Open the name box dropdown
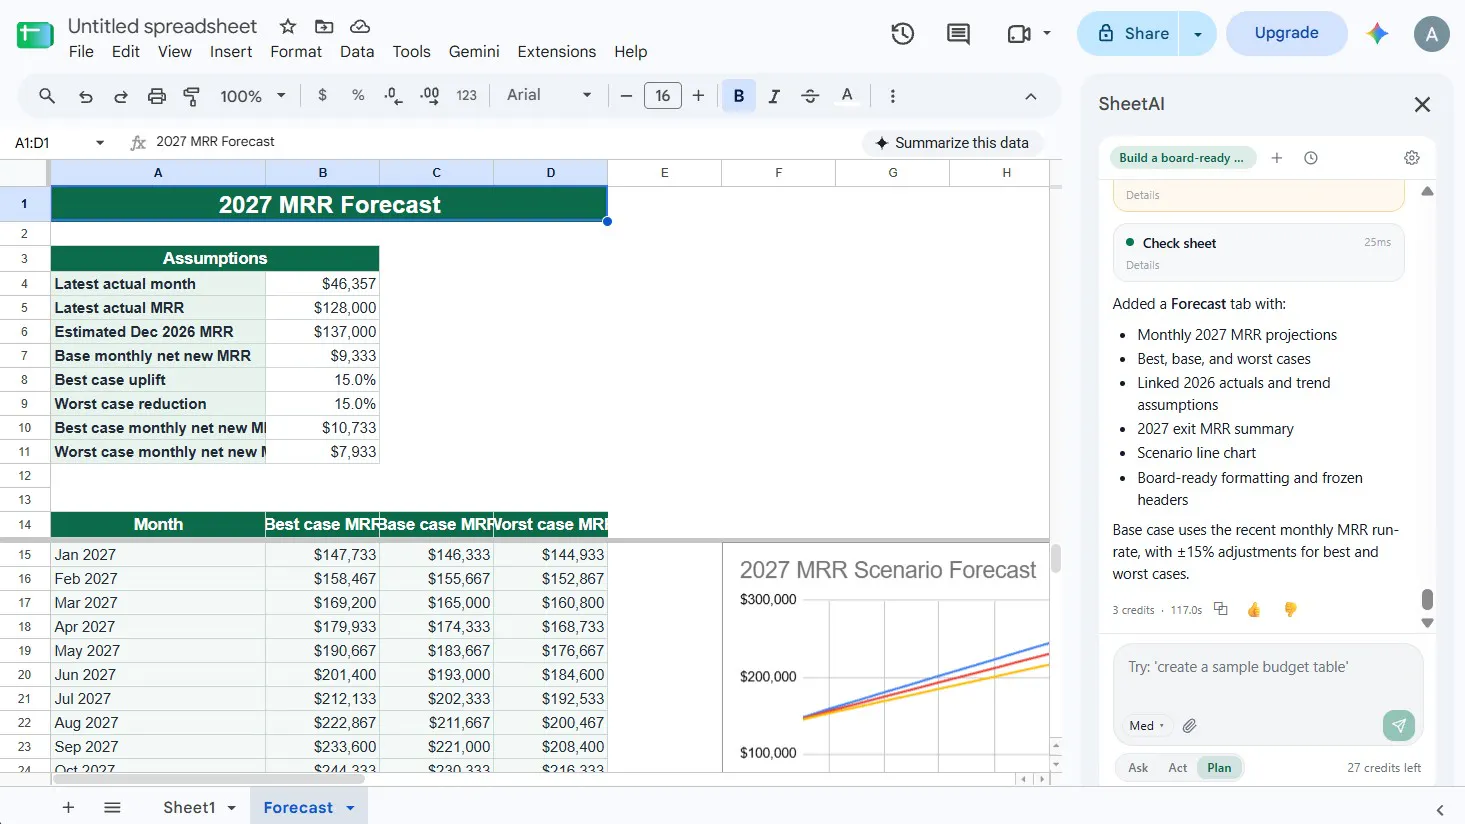 pyautogui.click(x=100, y=143)
